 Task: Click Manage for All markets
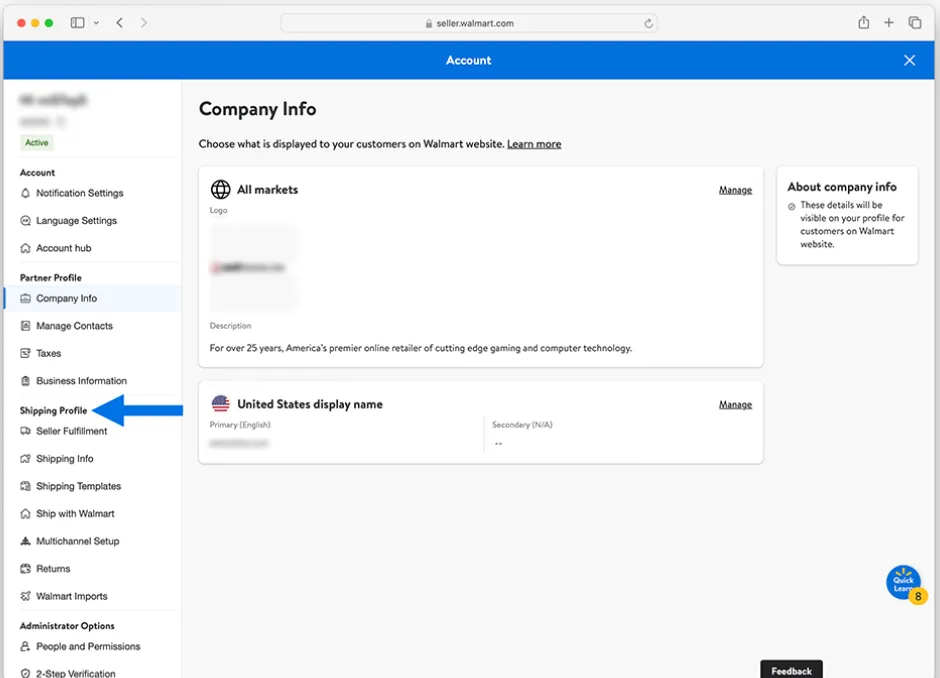[x=735, y=190]
